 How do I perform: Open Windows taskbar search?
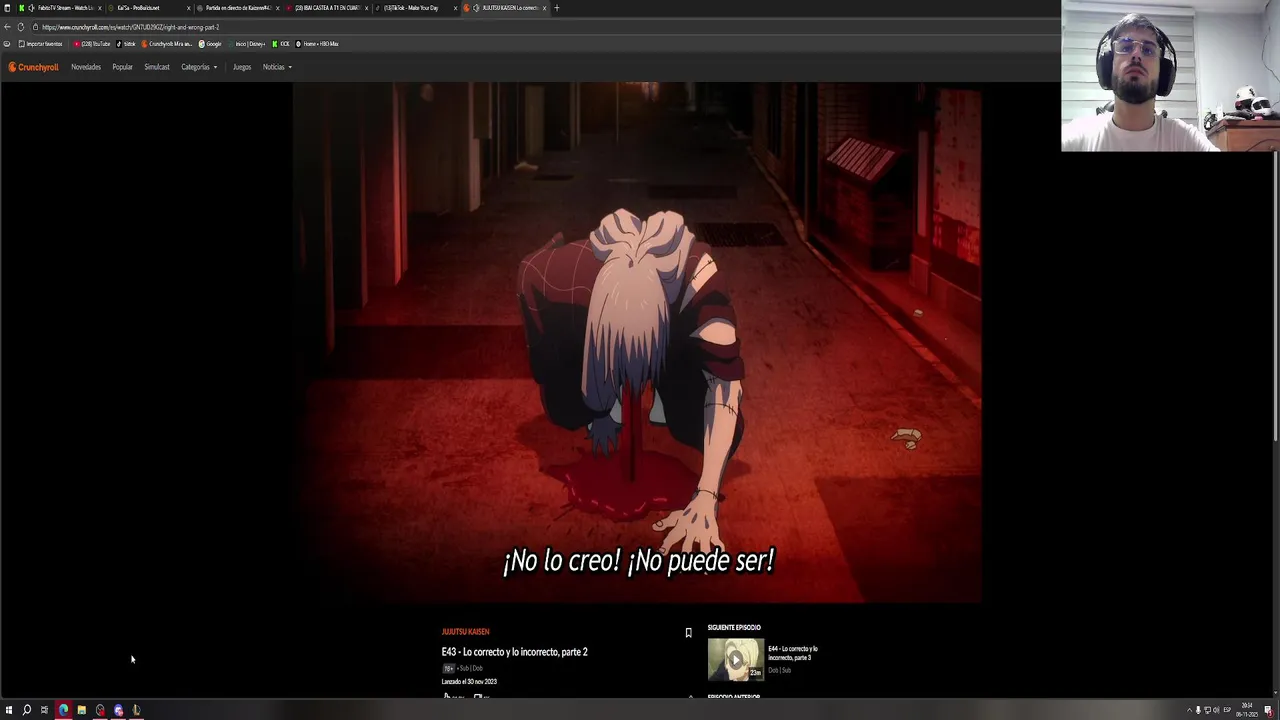27,710
